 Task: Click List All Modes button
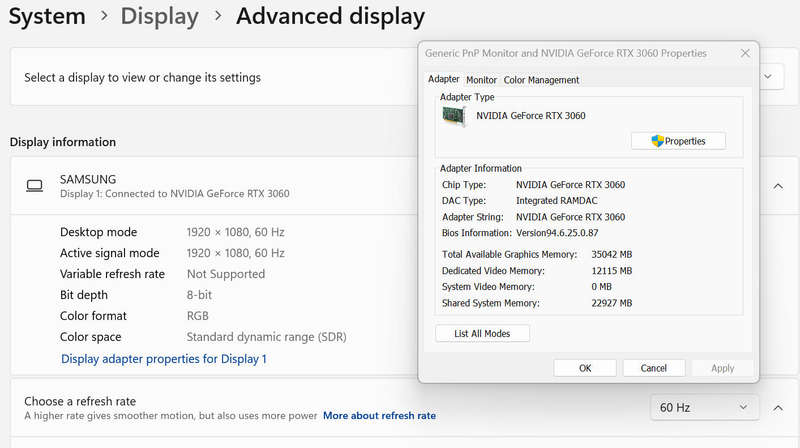pyautogui.click(x=482, y=334)
